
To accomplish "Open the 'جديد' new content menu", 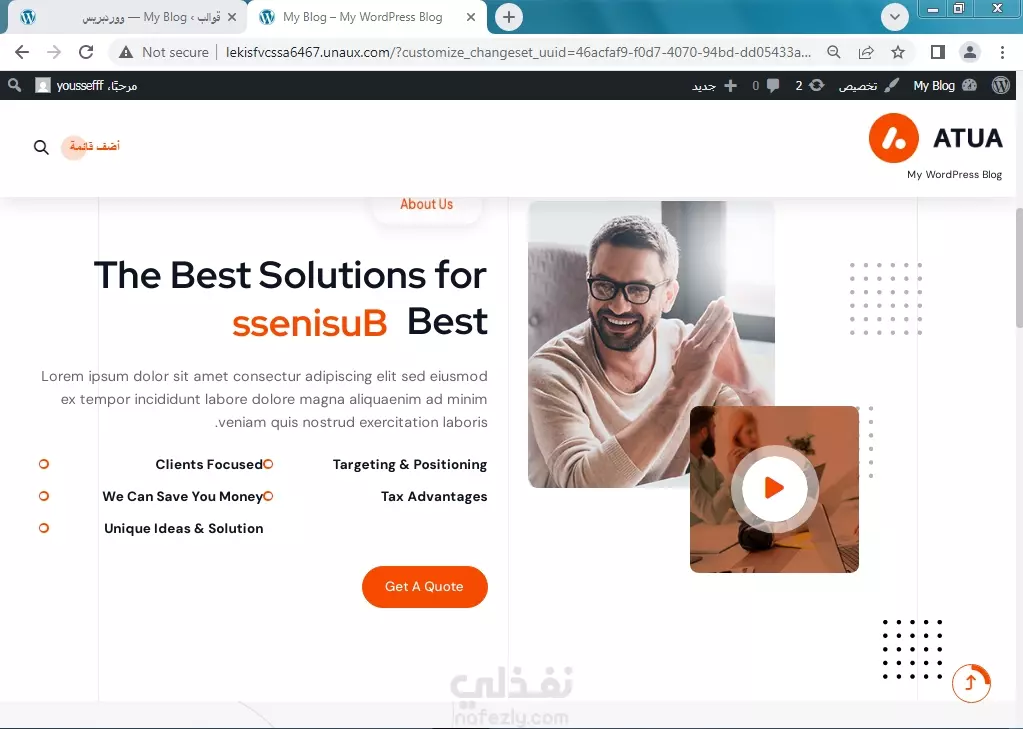I will coord(714,85).
